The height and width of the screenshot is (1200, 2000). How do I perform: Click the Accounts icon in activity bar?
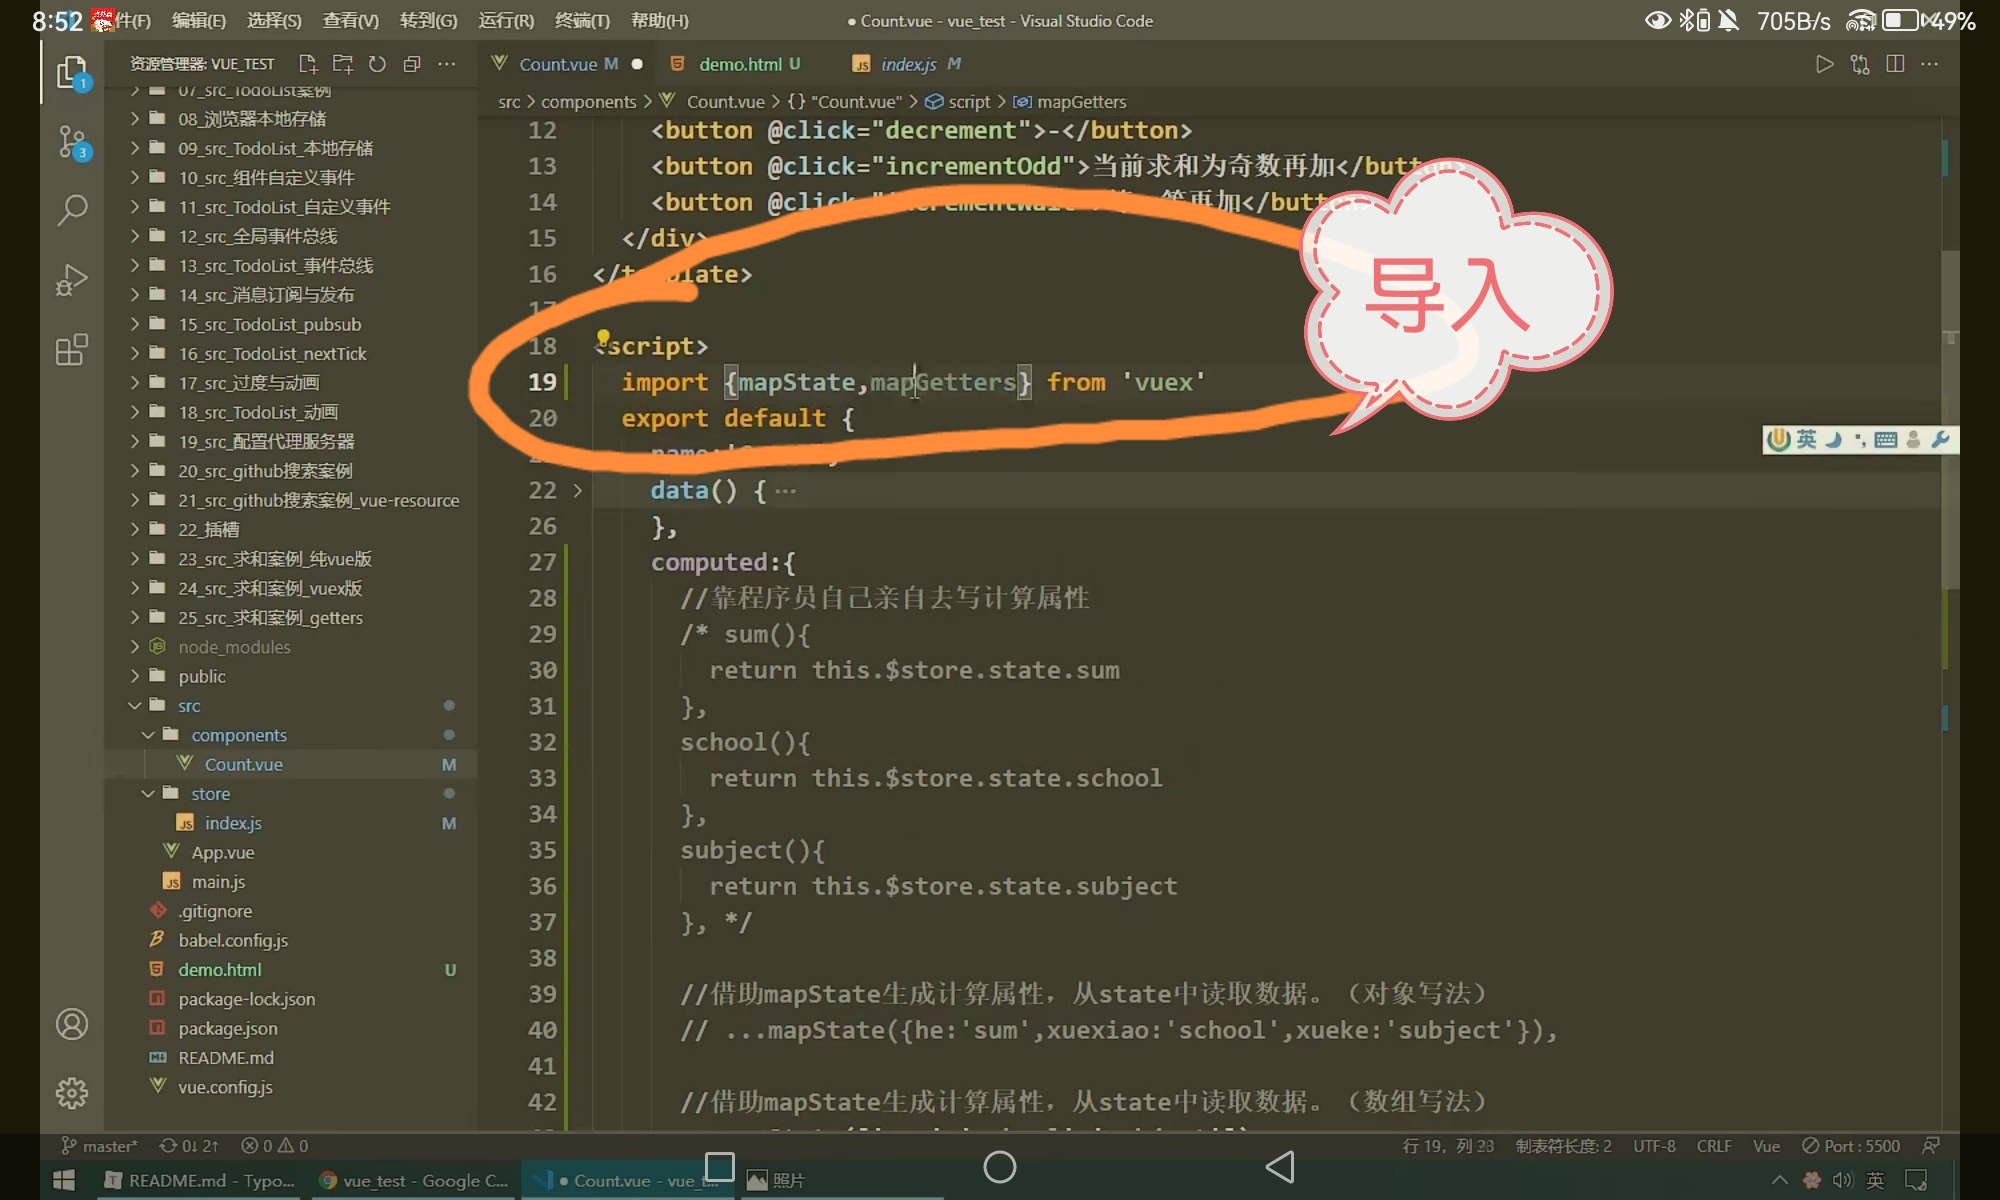72,1024
